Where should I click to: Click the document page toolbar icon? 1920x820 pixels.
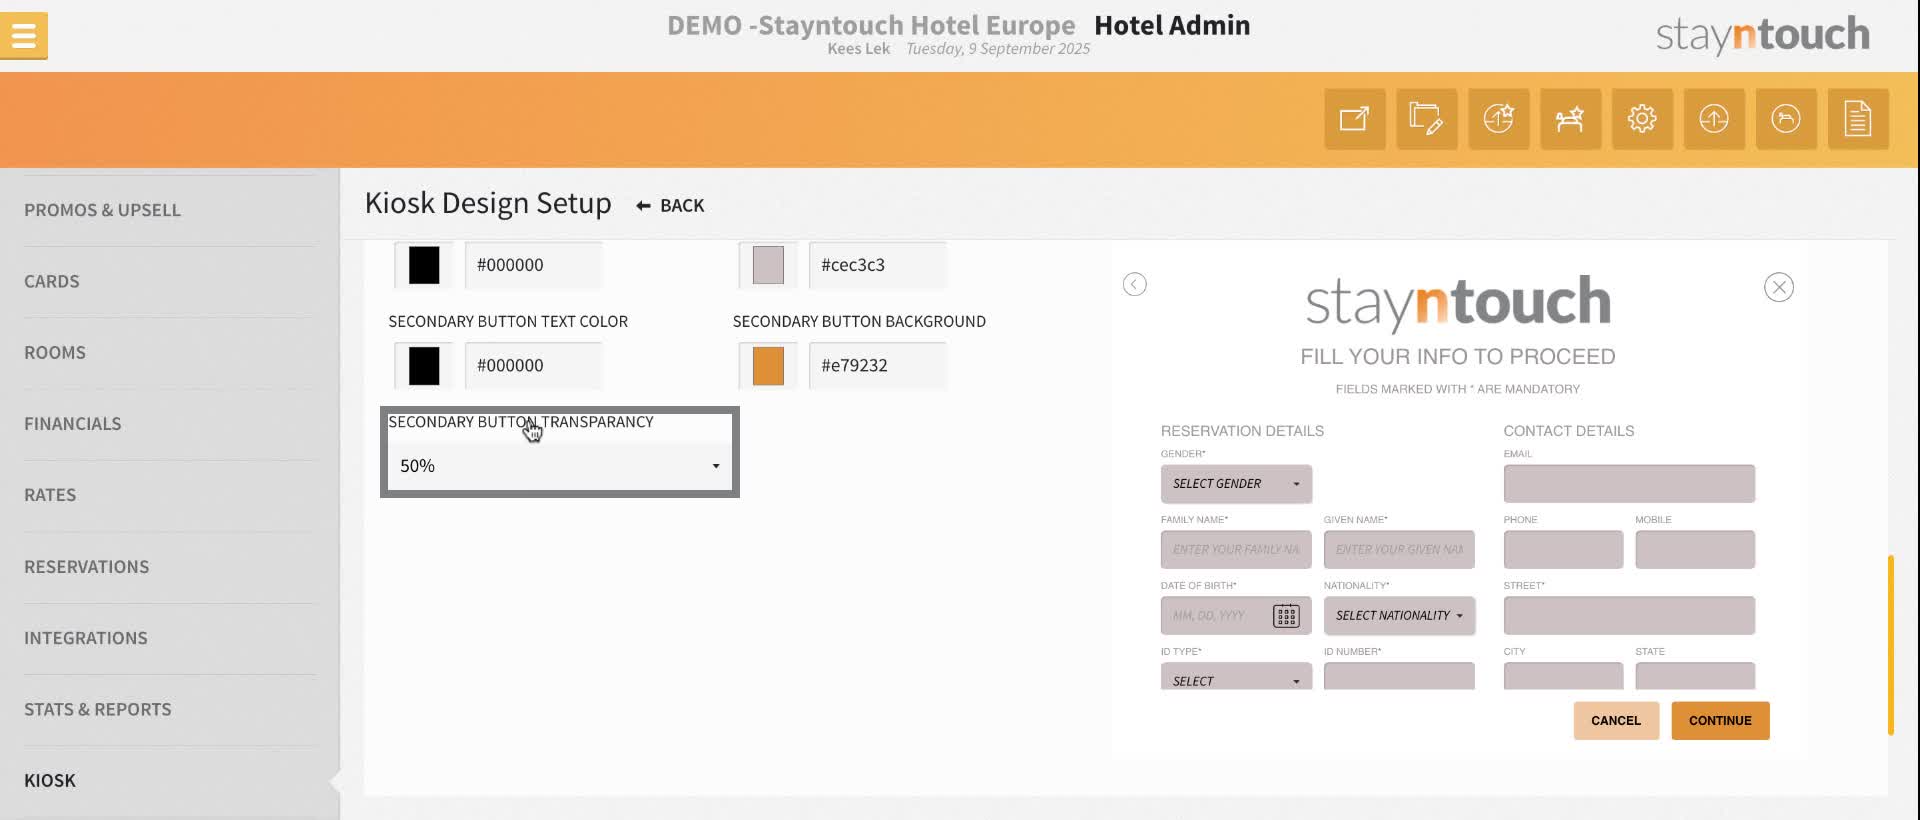coord(1858,119)
